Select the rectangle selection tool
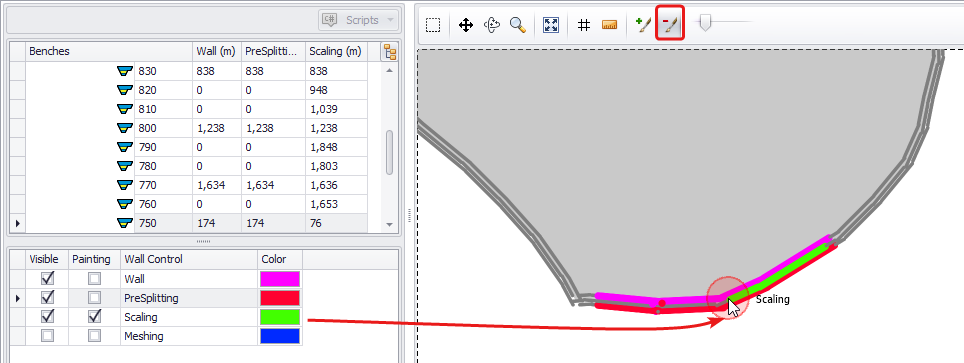 (x=433, y=25)
